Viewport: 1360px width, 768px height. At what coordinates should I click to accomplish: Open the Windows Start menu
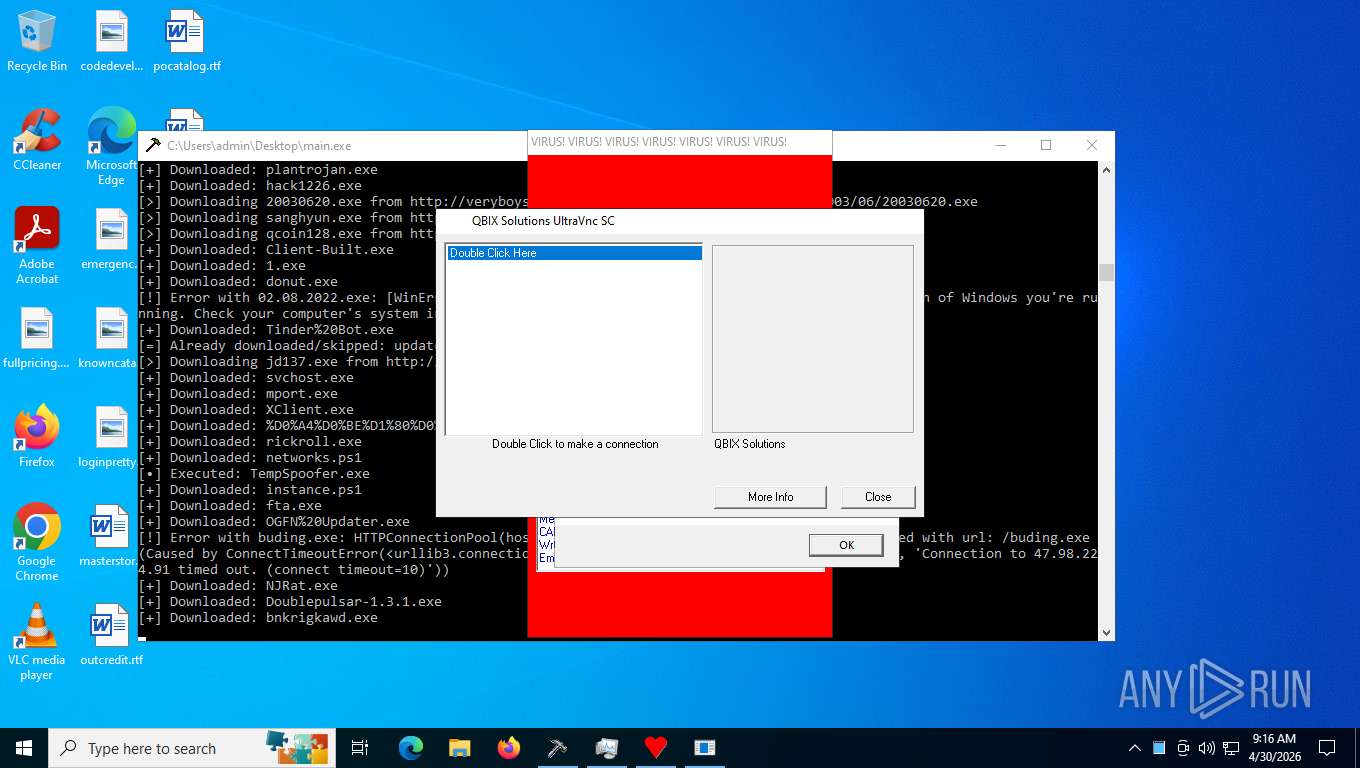coord(24,748)
